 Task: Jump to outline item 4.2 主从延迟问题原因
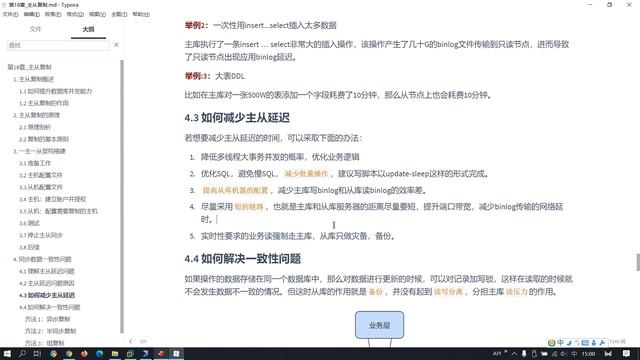47,283
